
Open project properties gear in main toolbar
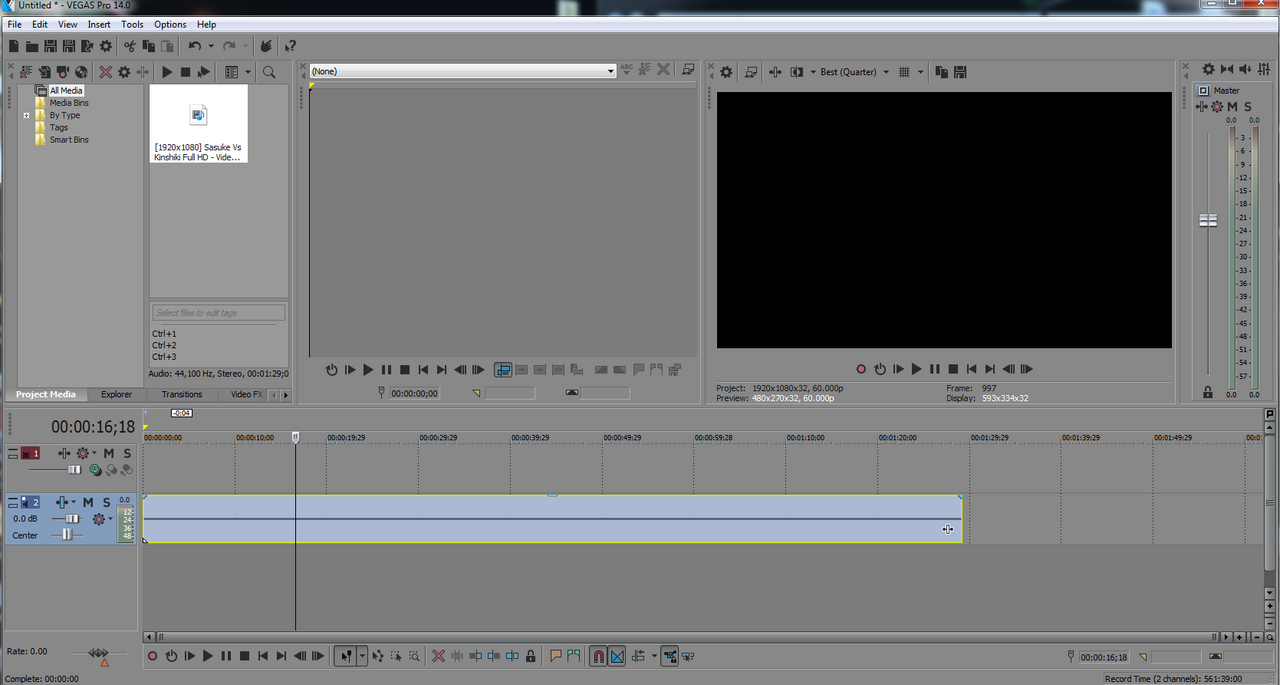coord(106,46)
